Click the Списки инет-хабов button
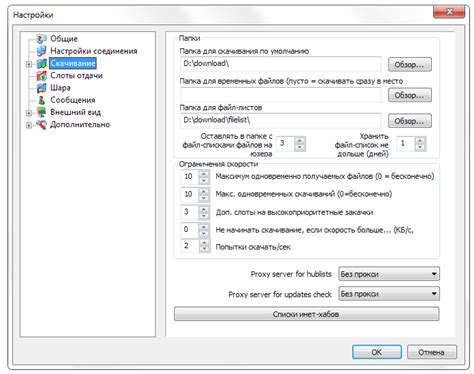Viewport: 474px width, 374px height. [306, 314]
